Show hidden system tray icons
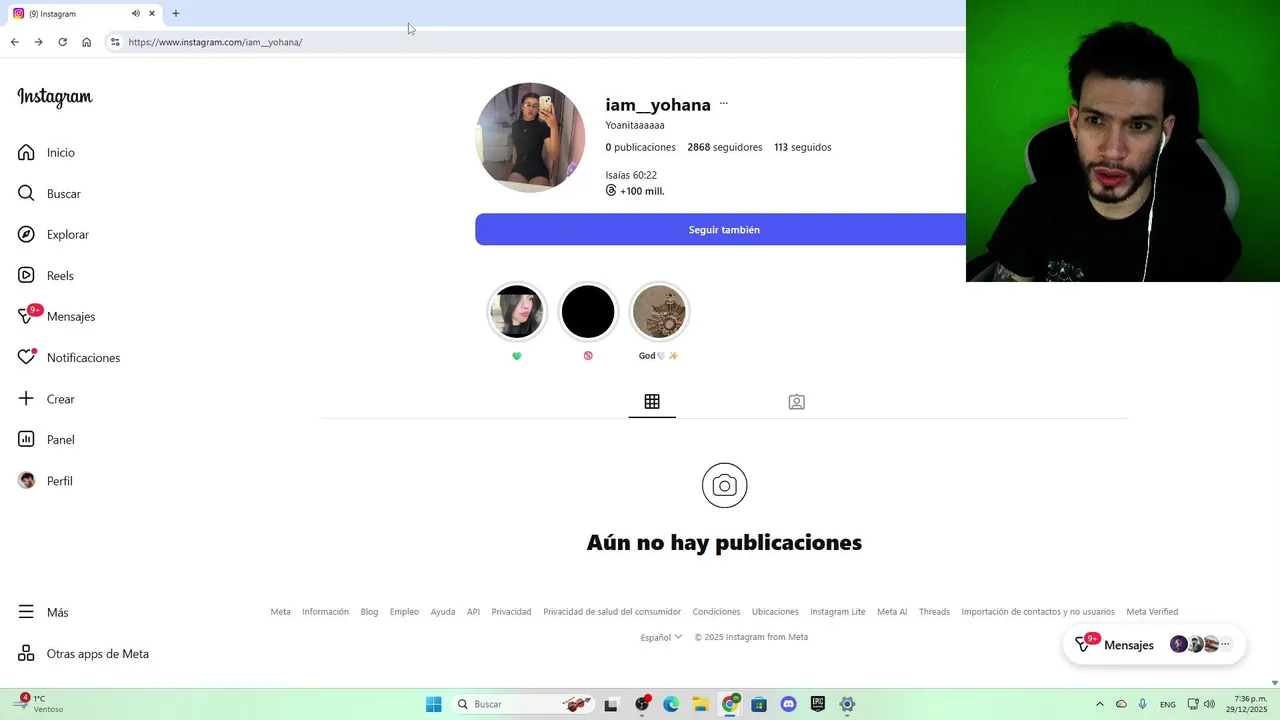The width and height of the screenshot is (1280, 720). 1100,704
